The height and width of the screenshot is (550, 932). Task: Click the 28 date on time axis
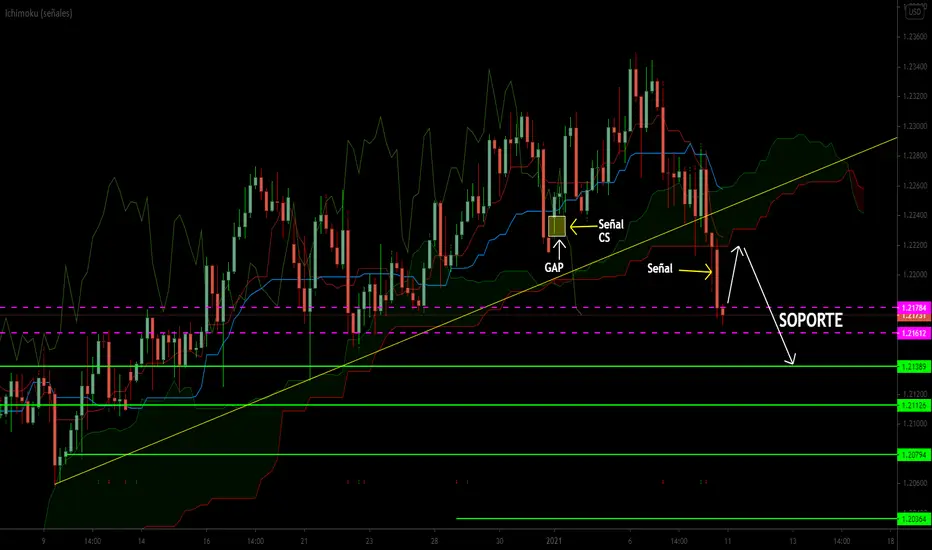click(x=434, y=541)
